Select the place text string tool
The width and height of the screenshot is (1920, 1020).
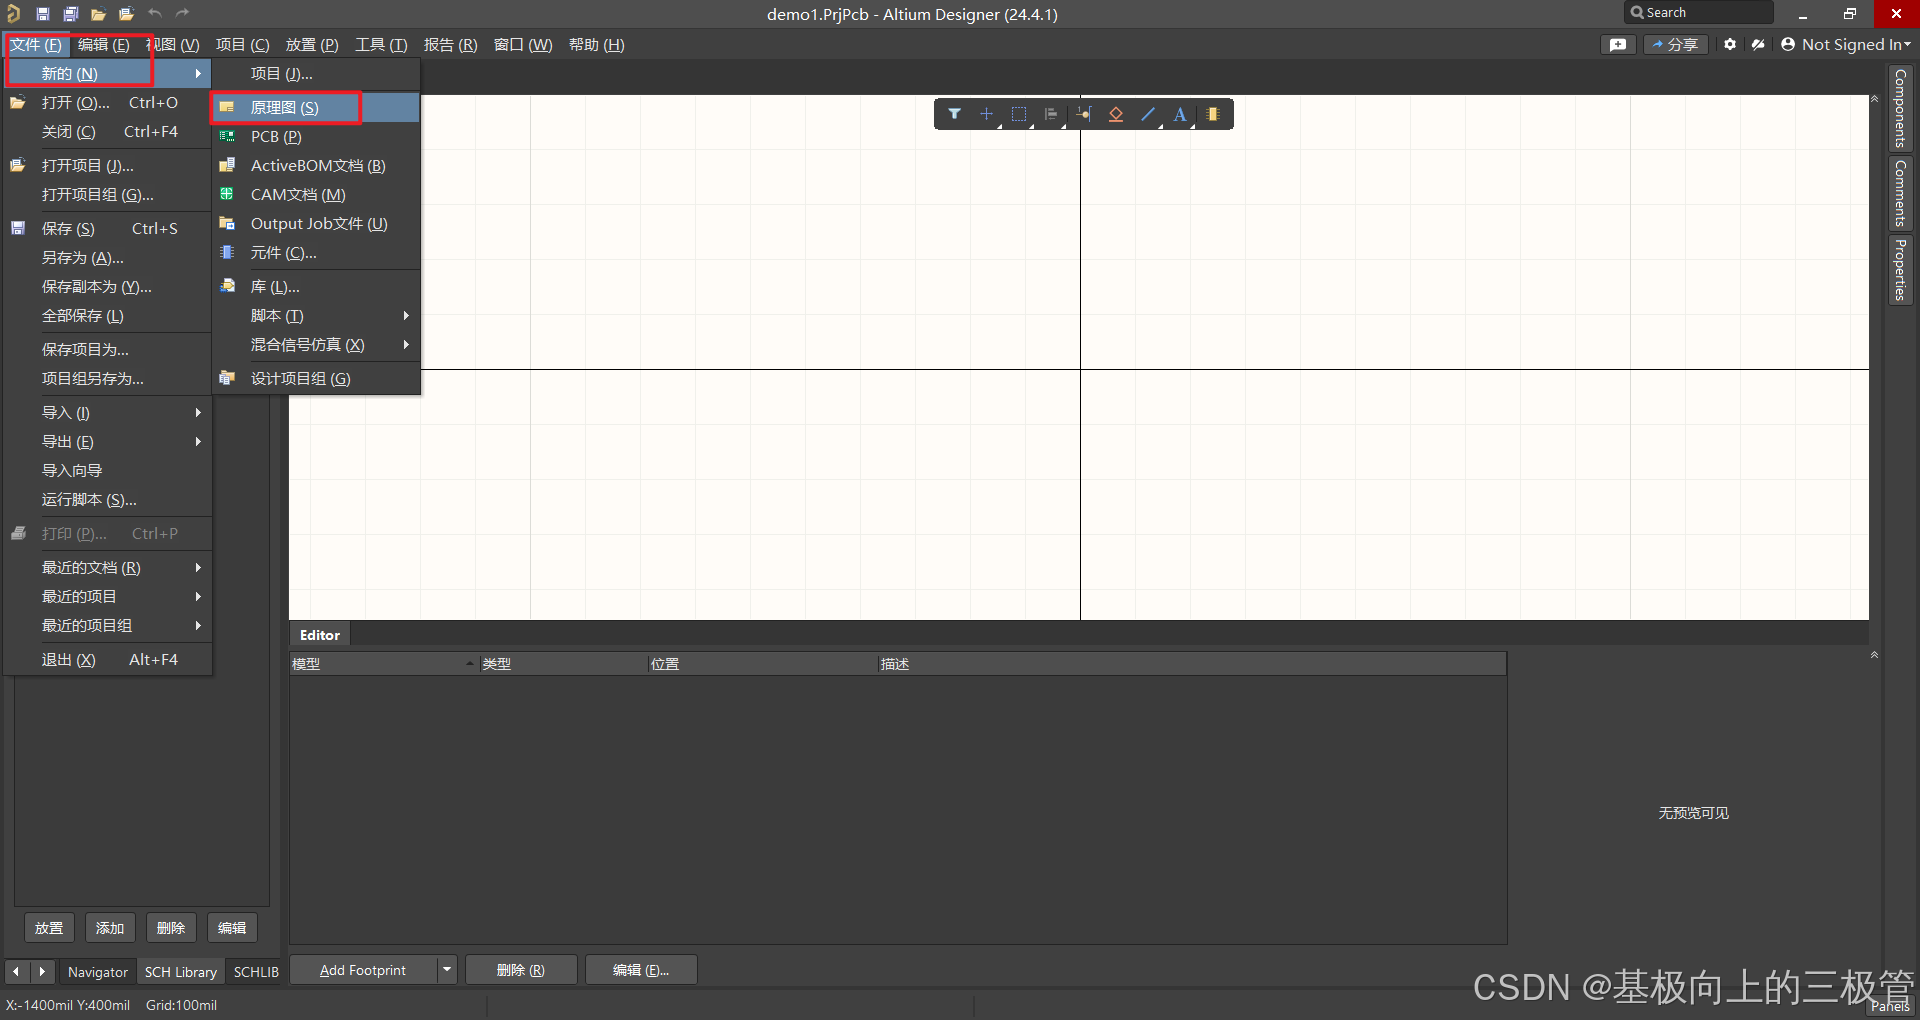coord(1180,114)
